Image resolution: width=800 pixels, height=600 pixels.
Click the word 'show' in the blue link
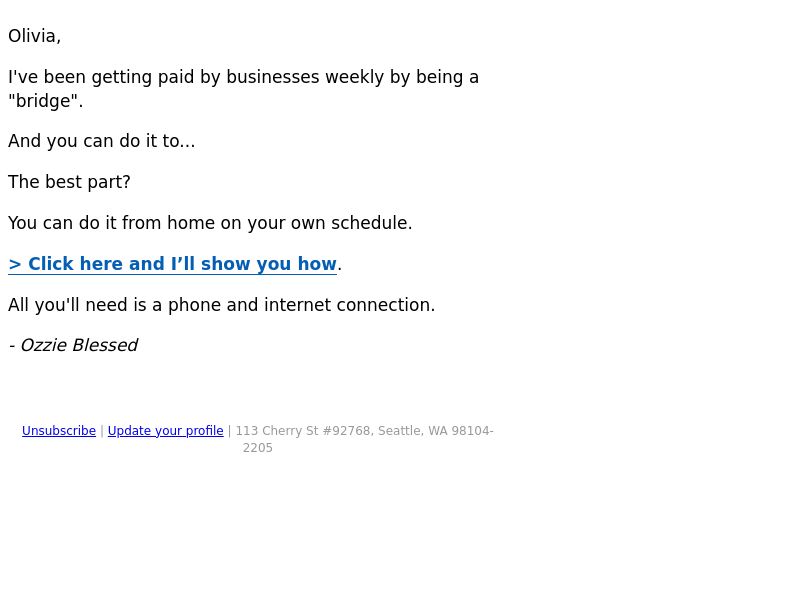(226, 264)
